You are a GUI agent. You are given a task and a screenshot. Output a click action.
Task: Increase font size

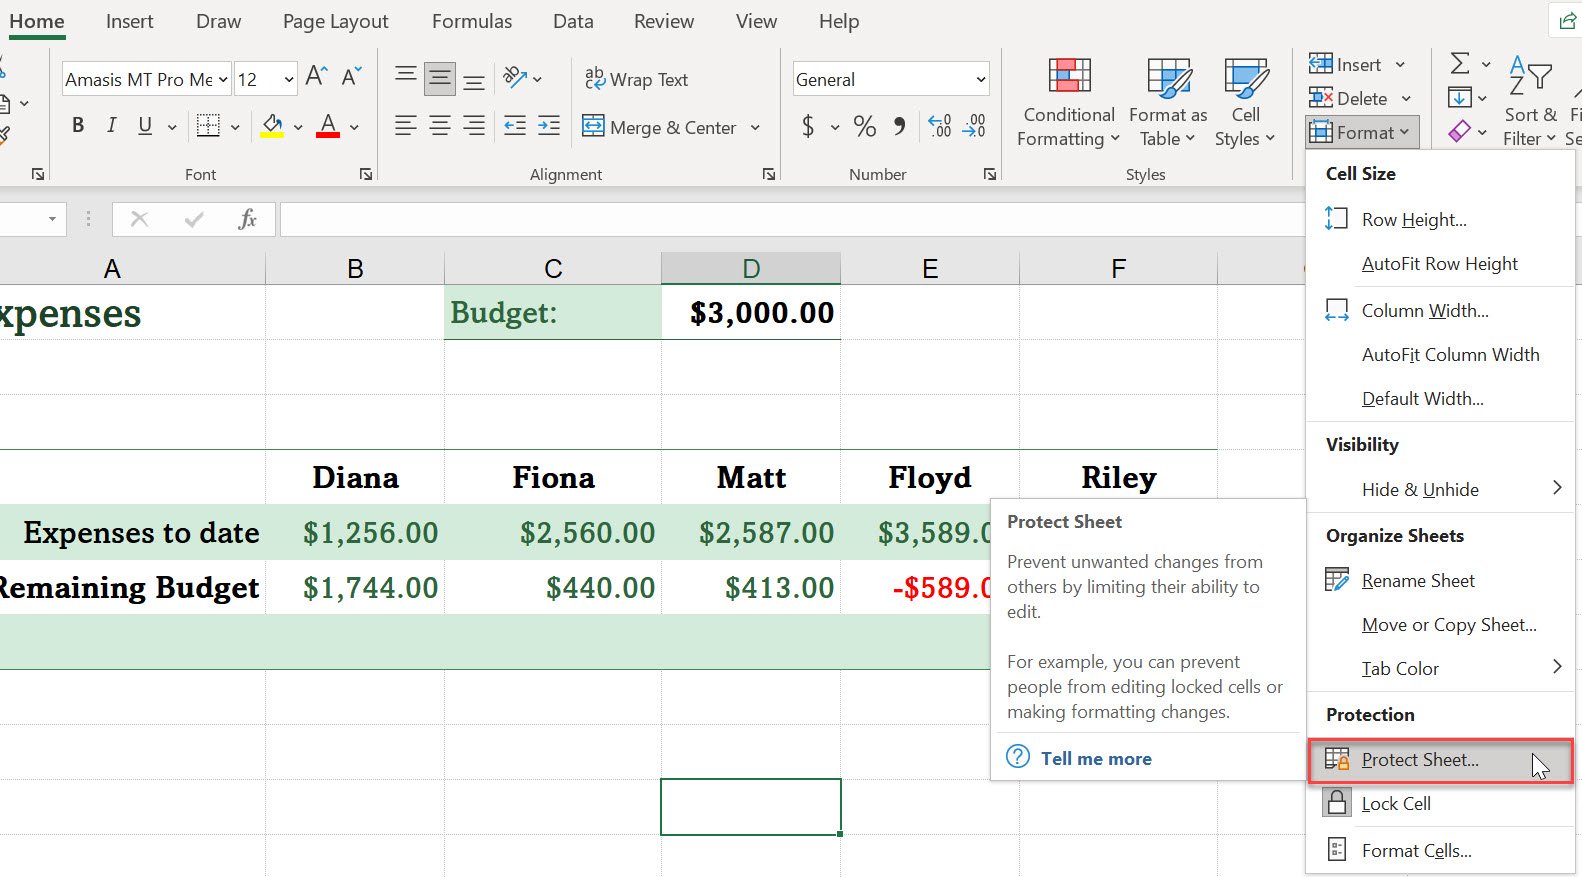click(316, 77)
